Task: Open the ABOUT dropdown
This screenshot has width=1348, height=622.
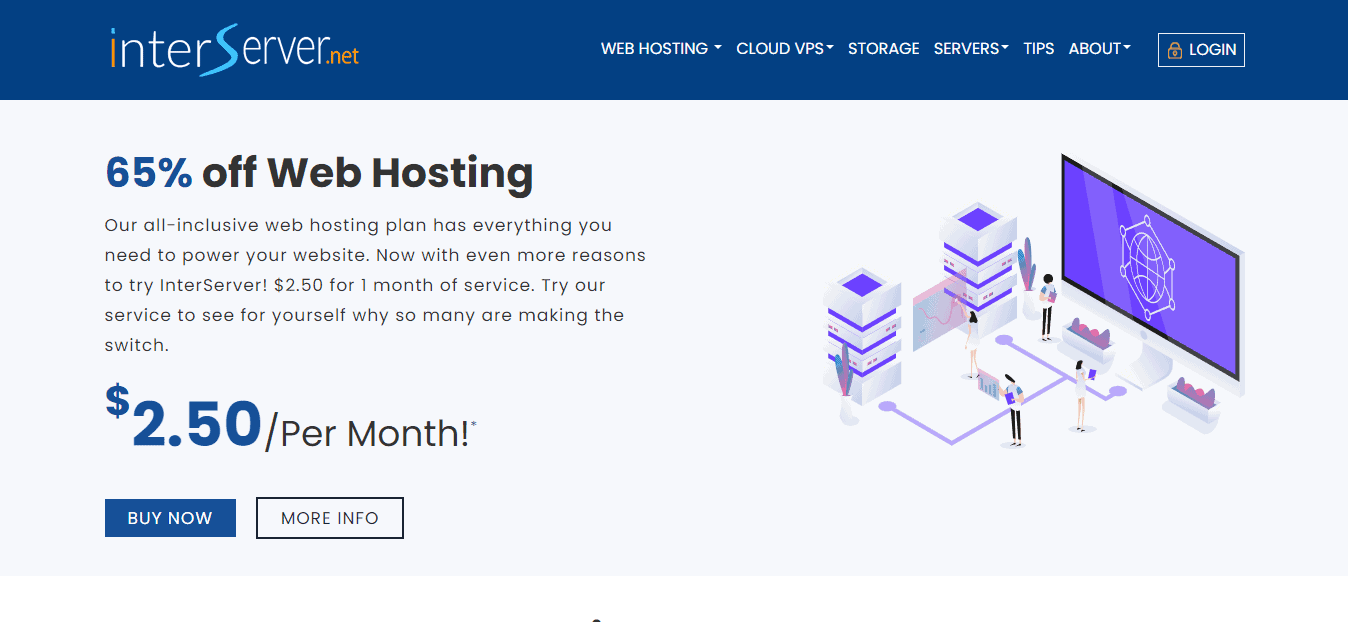Action: coord(1098,48)
